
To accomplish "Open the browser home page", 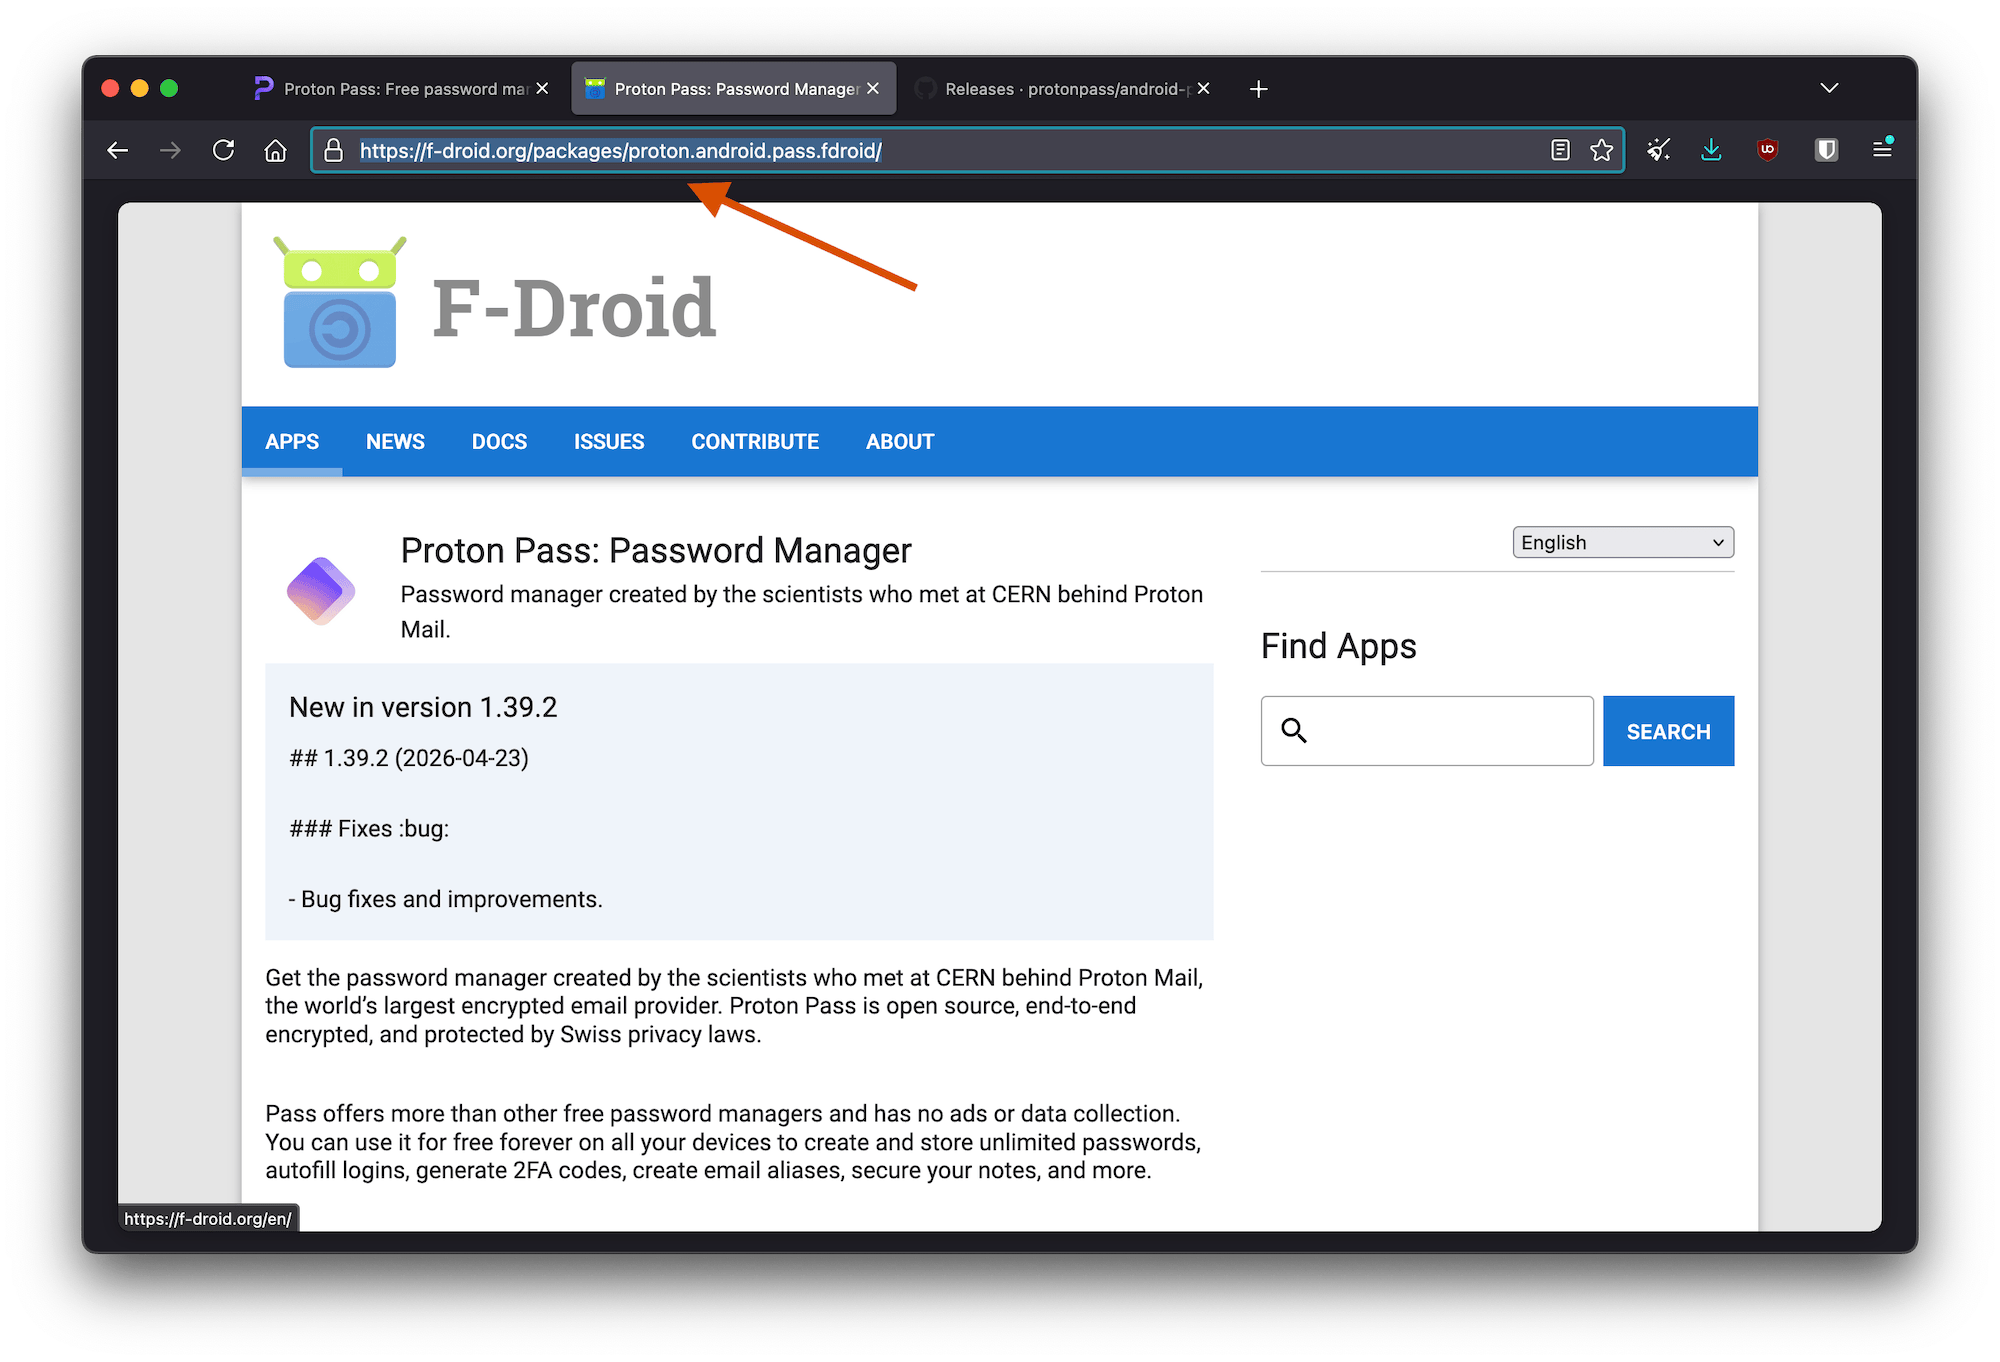I will click(276, 150).
